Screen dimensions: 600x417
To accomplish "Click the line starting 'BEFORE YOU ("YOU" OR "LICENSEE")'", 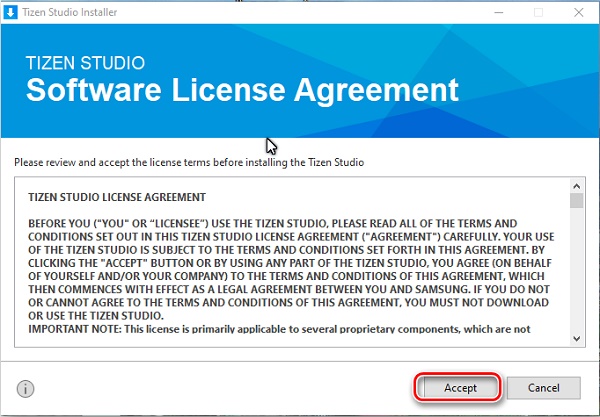I will click(x=272, y=223).
